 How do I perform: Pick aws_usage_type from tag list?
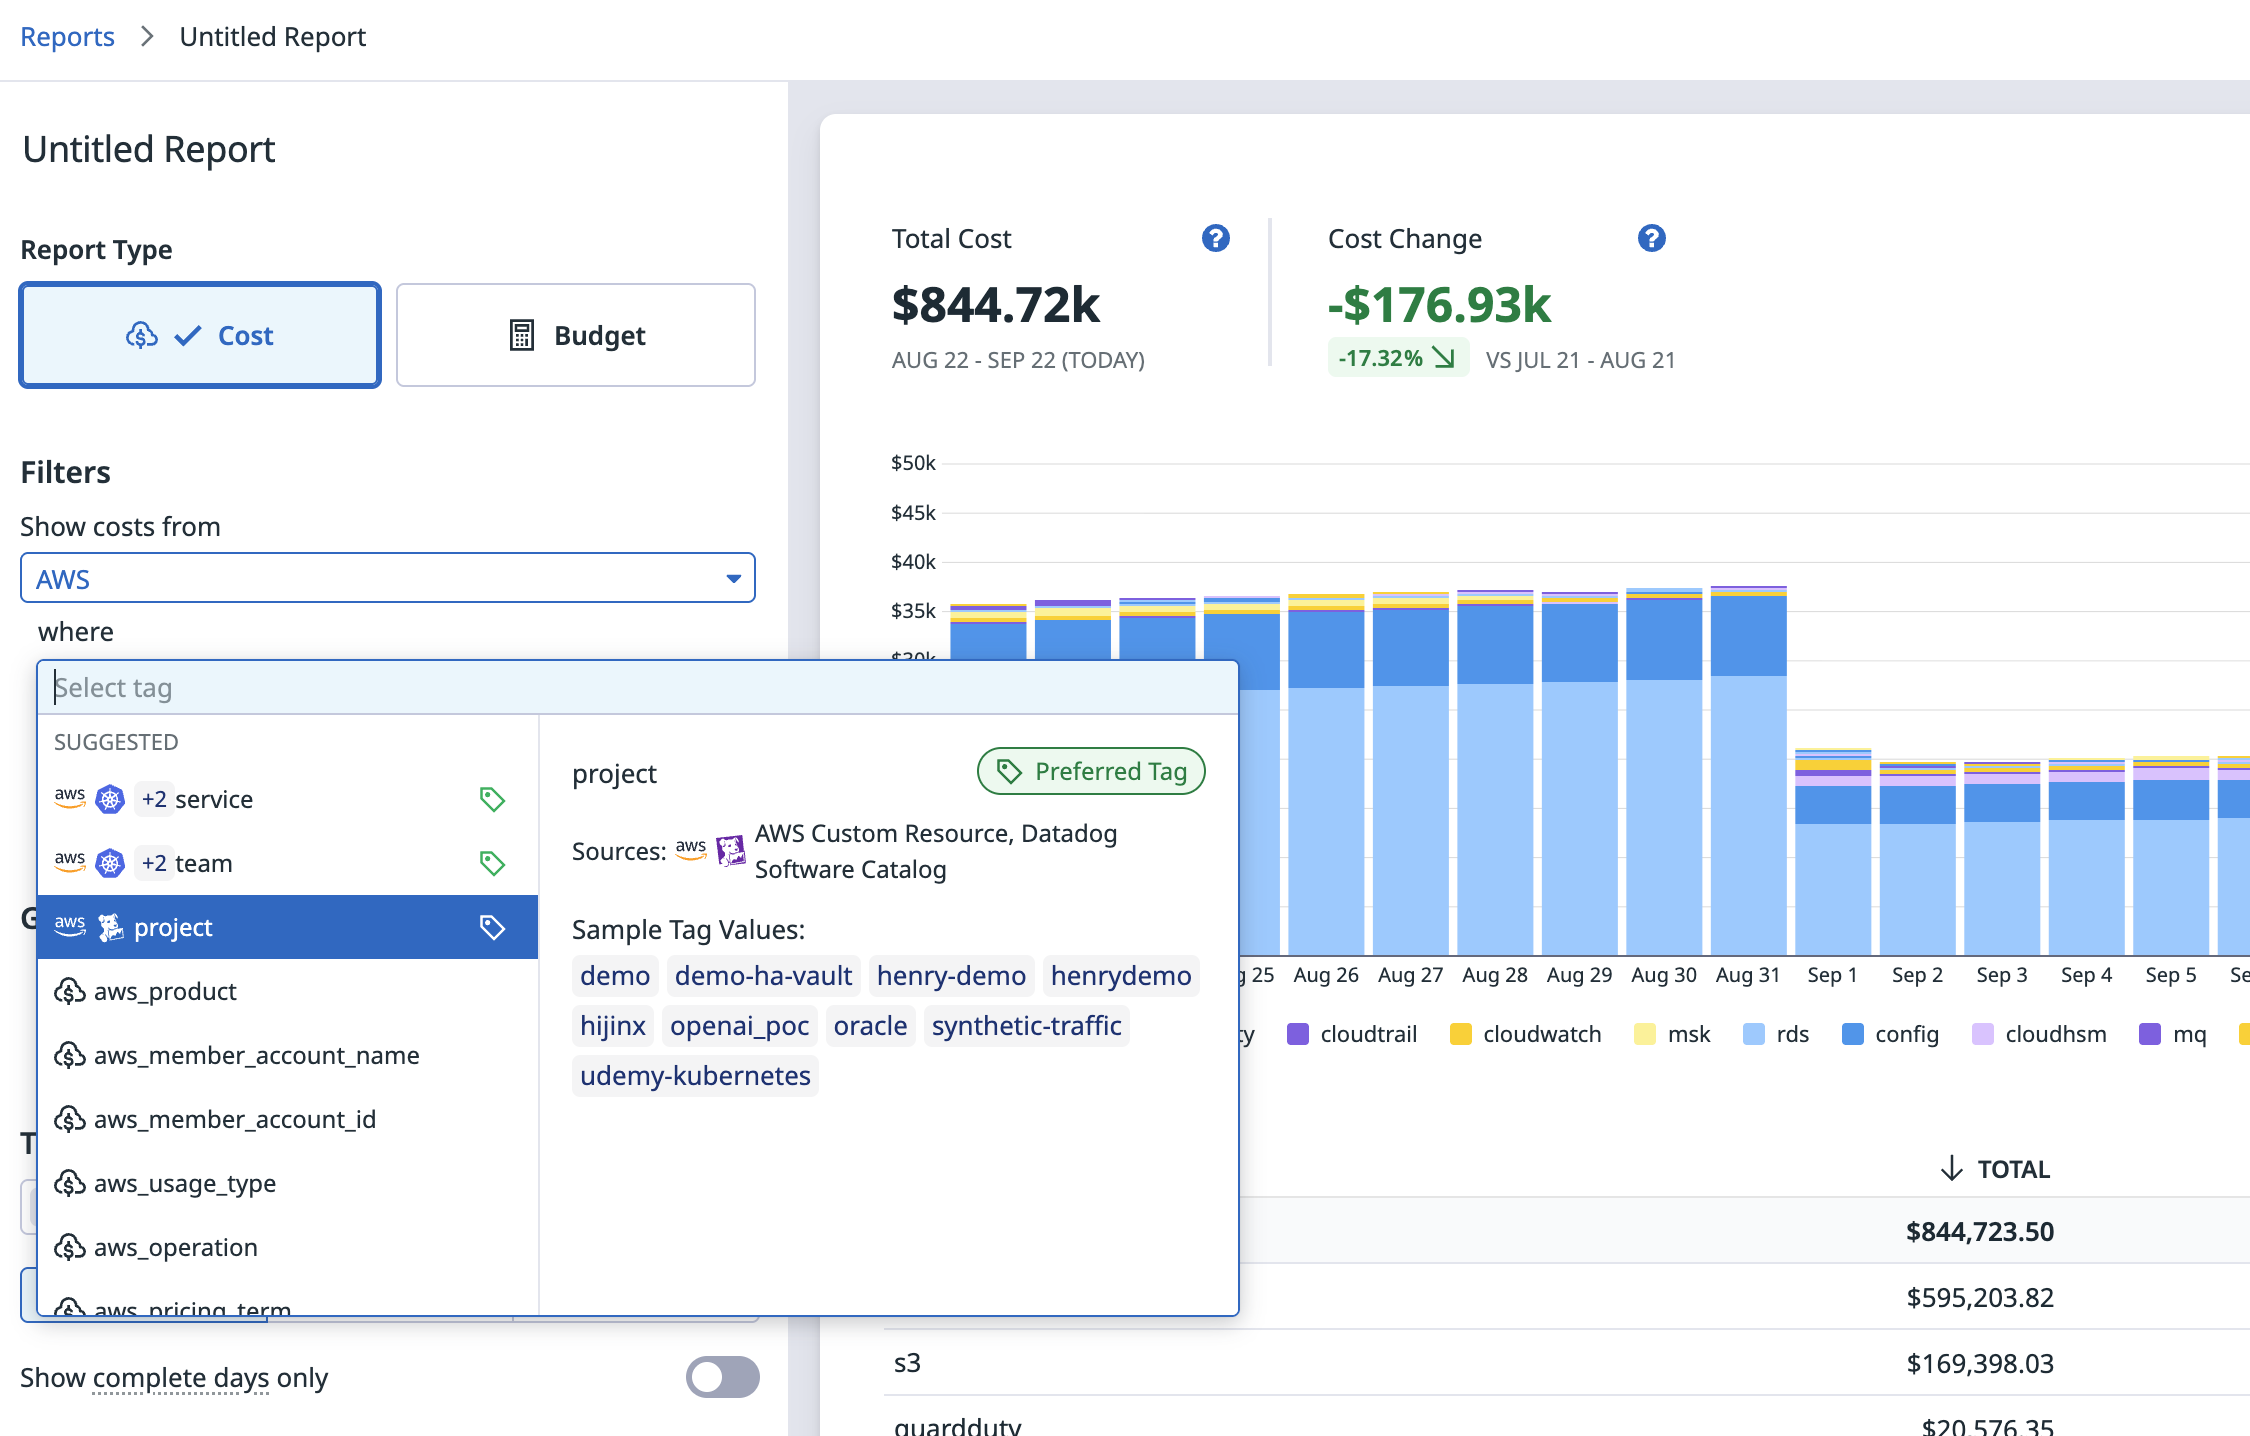click(x=185, y=1183)
